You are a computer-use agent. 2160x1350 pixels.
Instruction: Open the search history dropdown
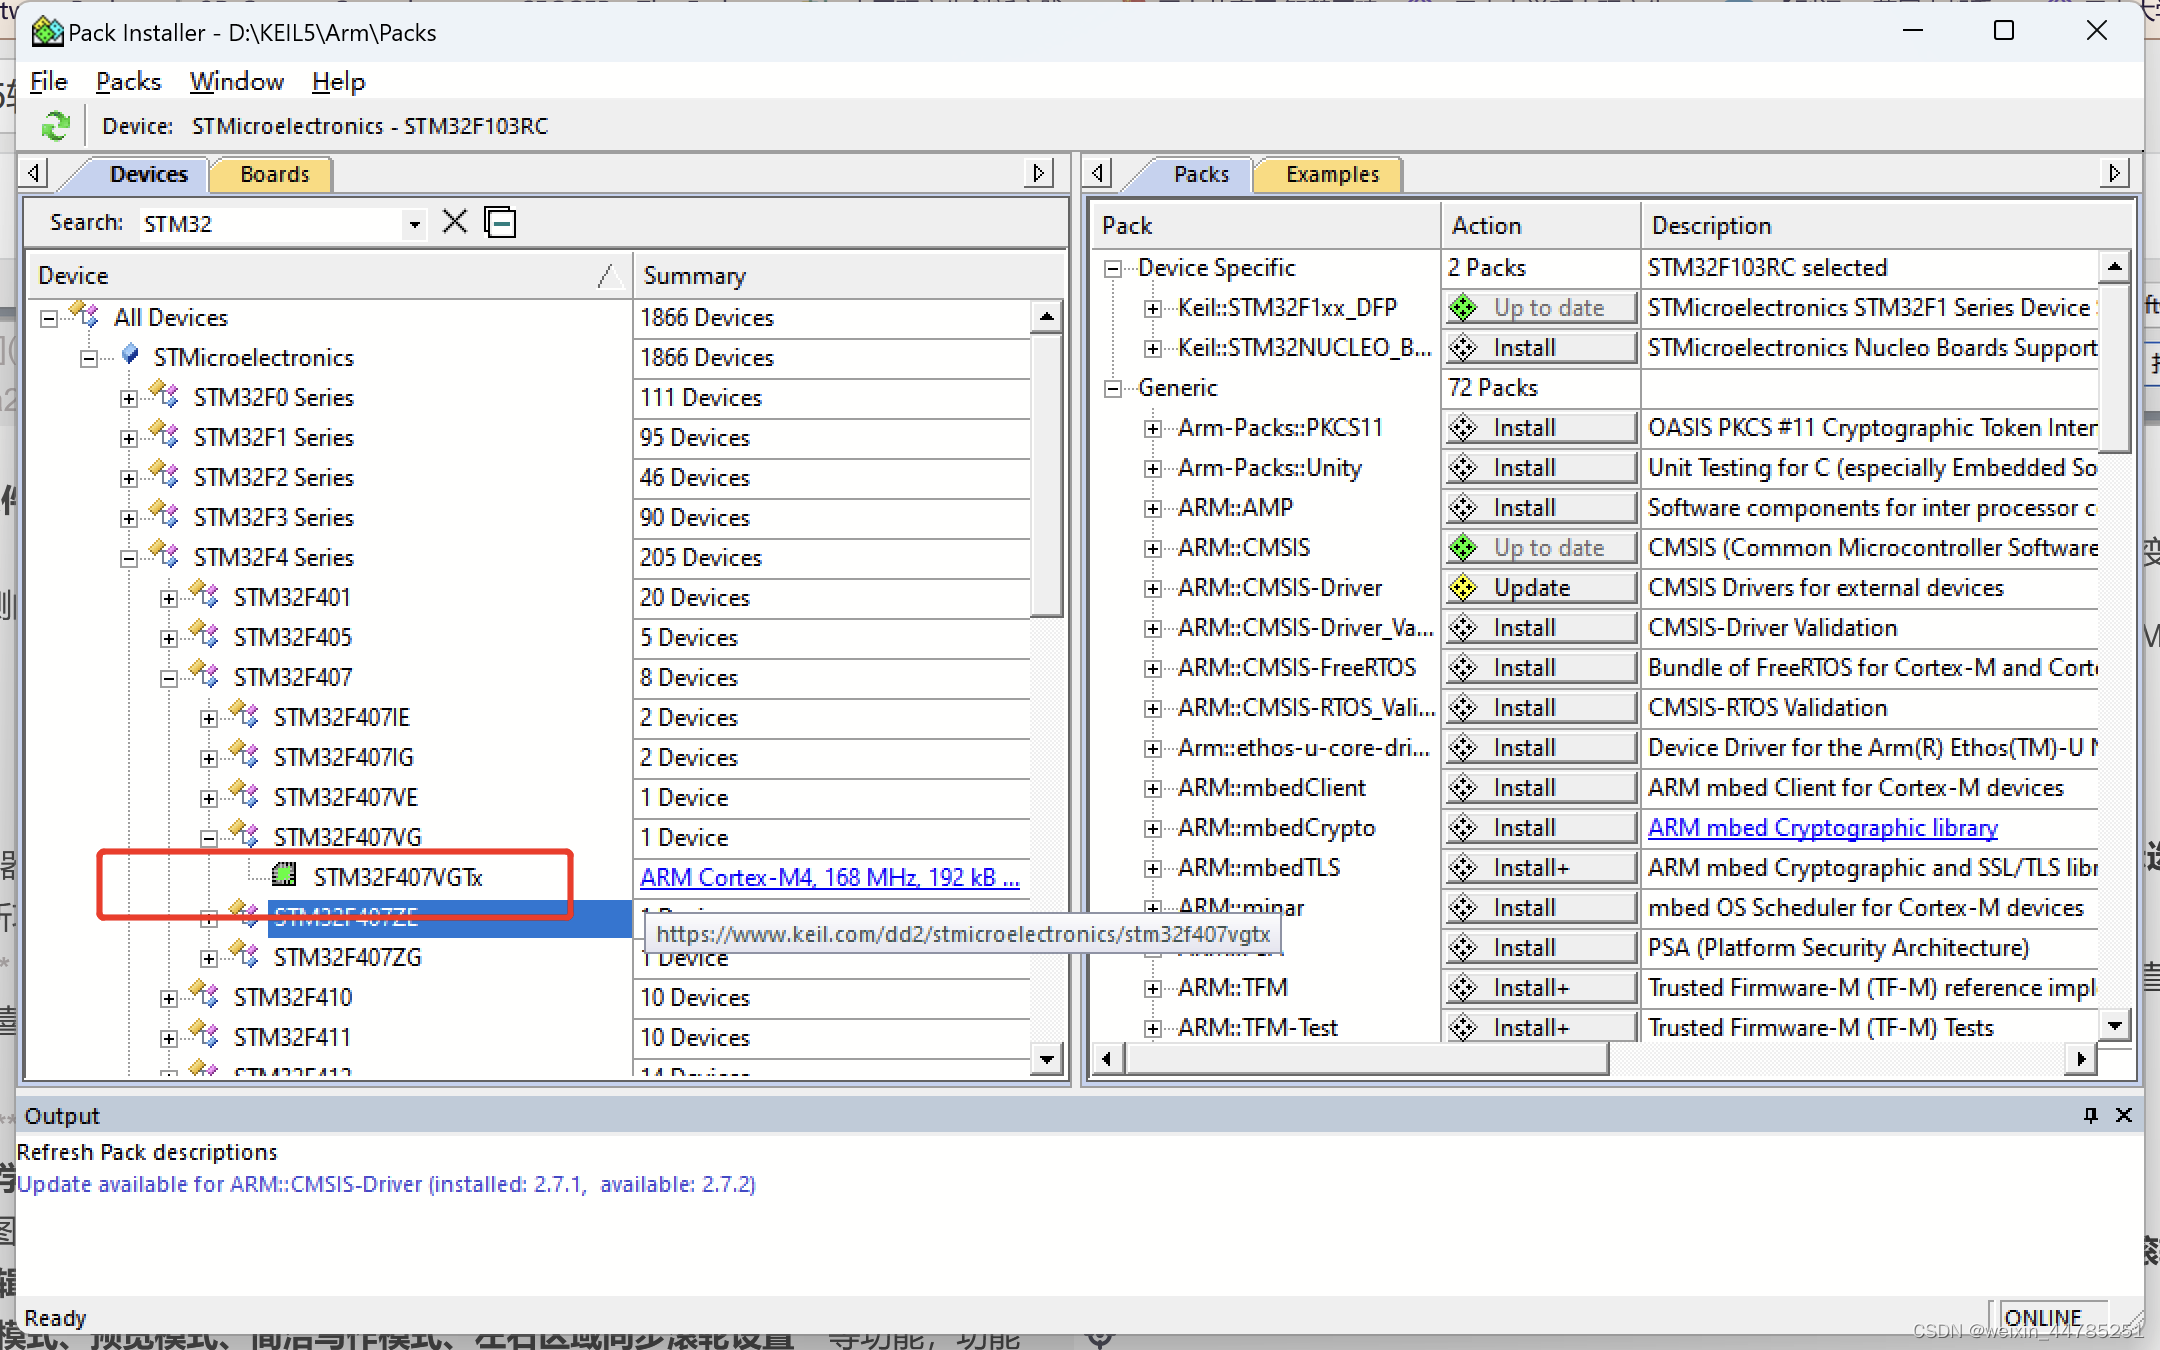pyautogui.click(x=414, y=224)
